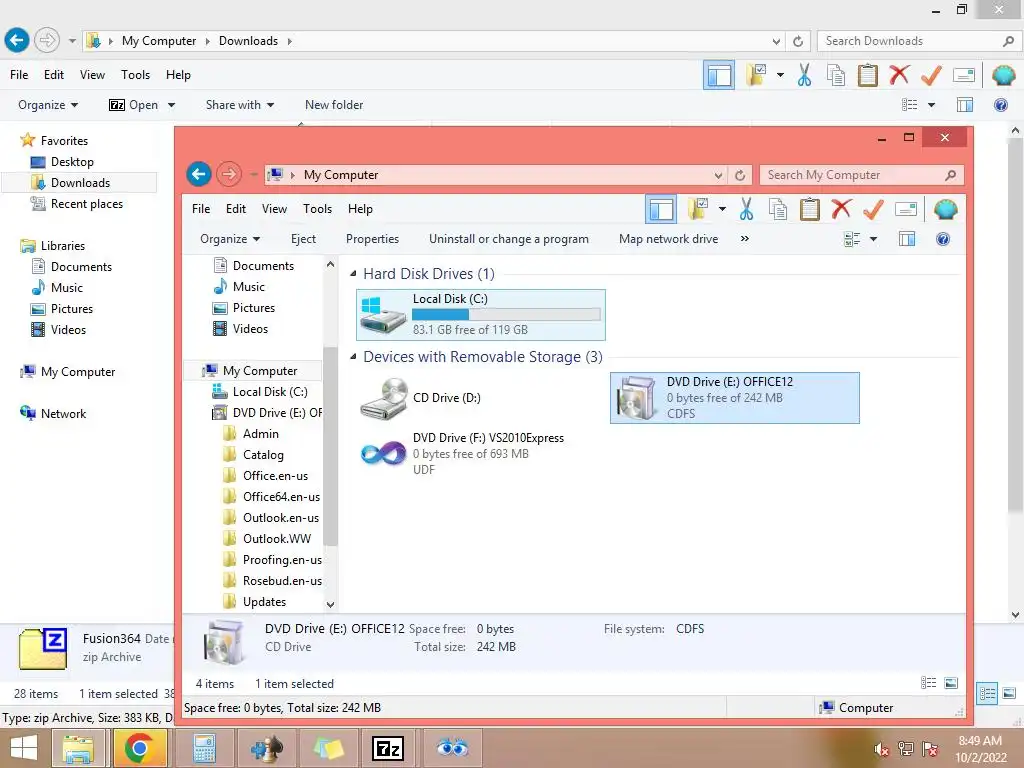Click Map network drive
This screenshot has width=1024, height=768.
tap(668, 239)
